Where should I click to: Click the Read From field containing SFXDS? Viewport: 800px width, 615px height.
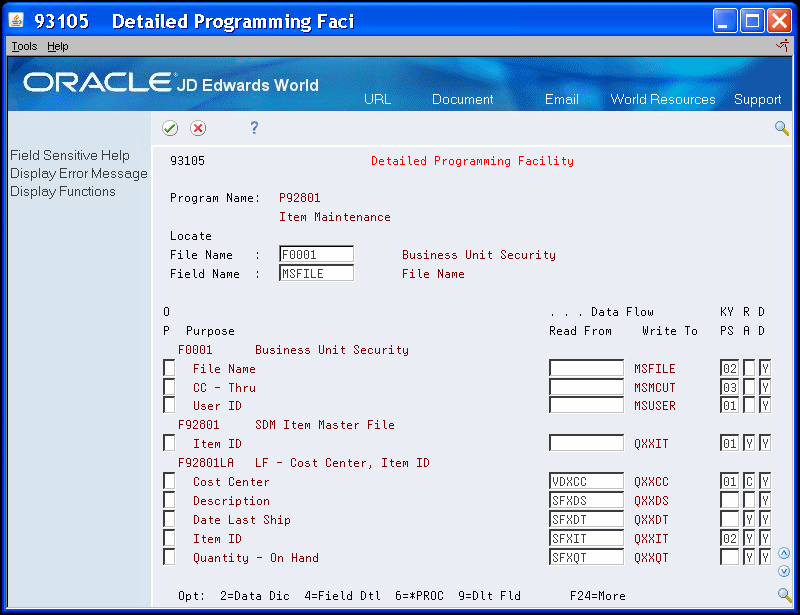586,500
